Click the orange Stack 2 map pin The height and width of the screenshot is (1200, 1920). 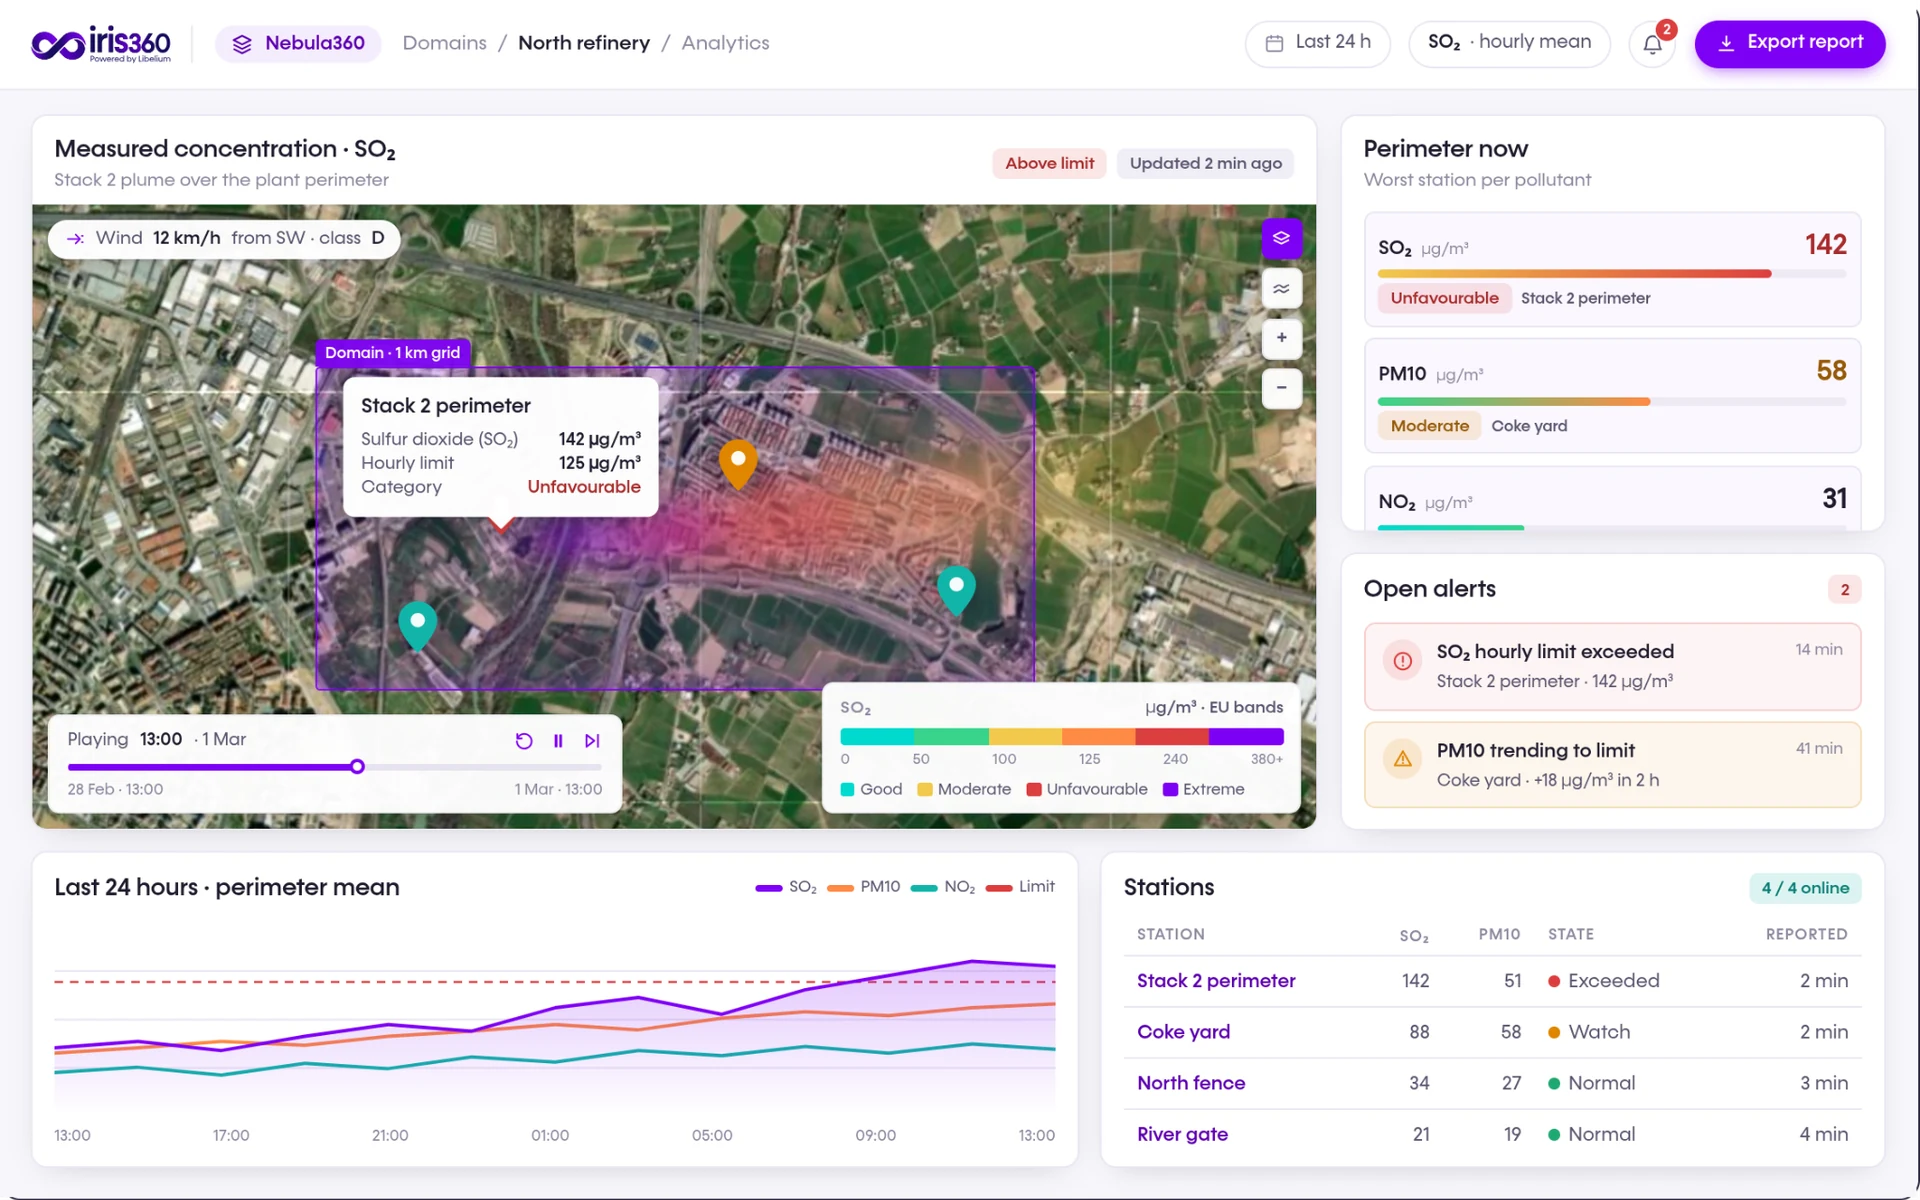coord(738,463)
